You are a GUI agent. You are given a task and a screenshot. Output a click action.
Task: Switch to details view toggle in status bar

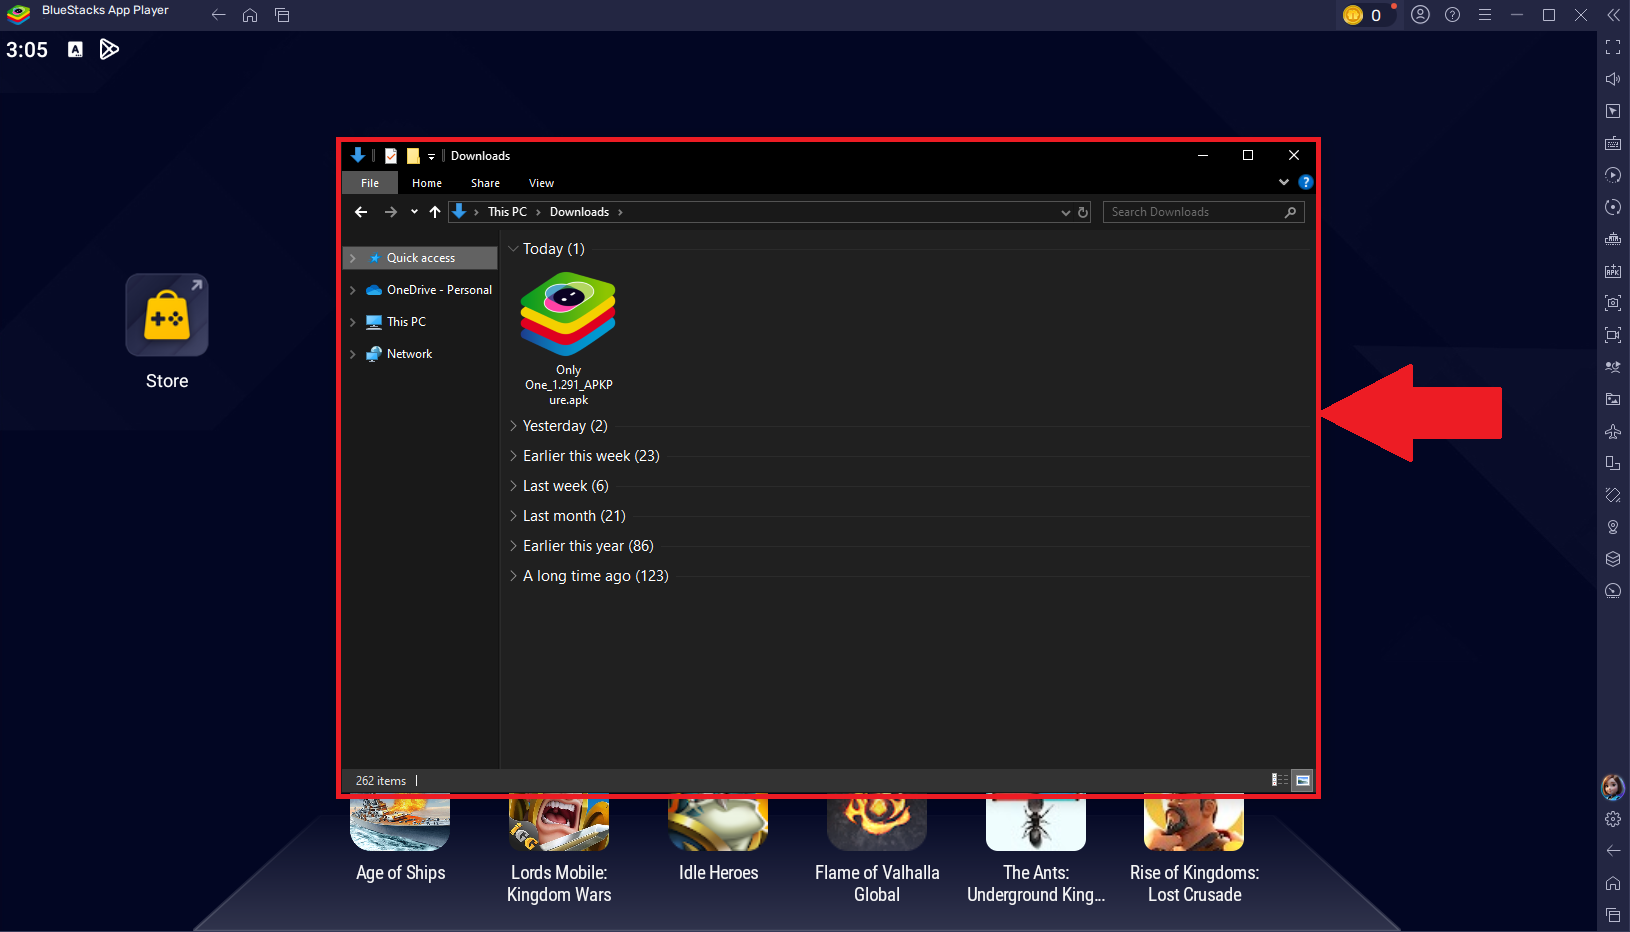[x=1279, y=780]
